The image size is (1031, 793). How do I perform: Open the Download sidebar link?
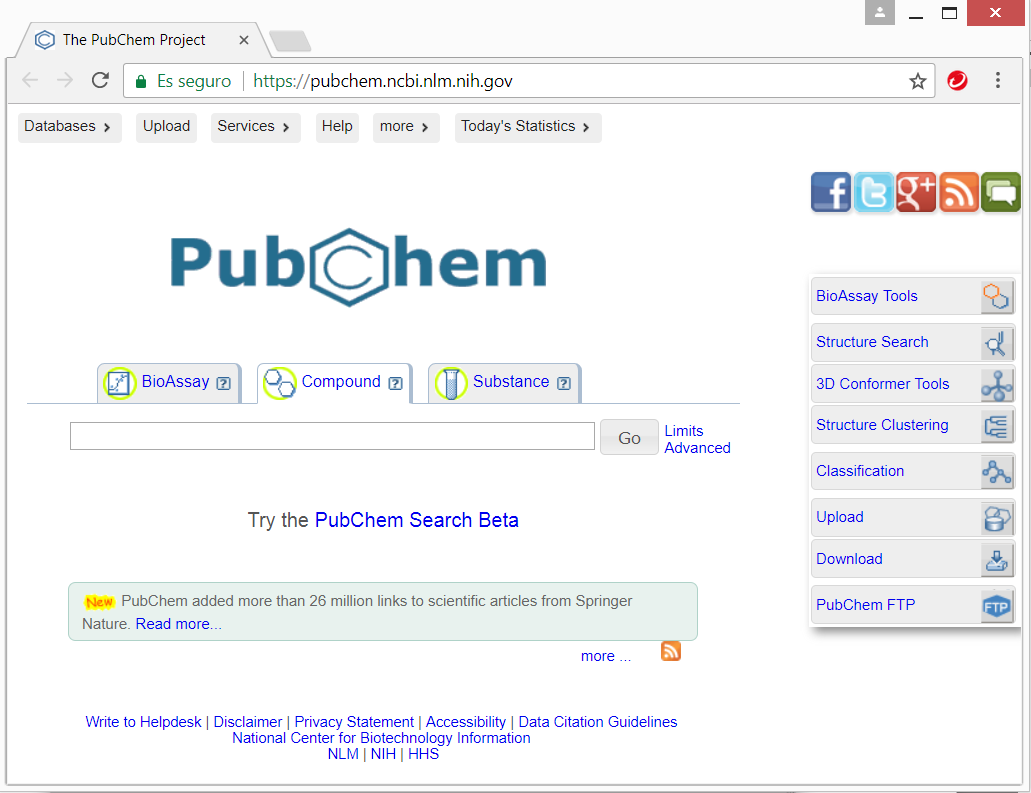(850, 560)
